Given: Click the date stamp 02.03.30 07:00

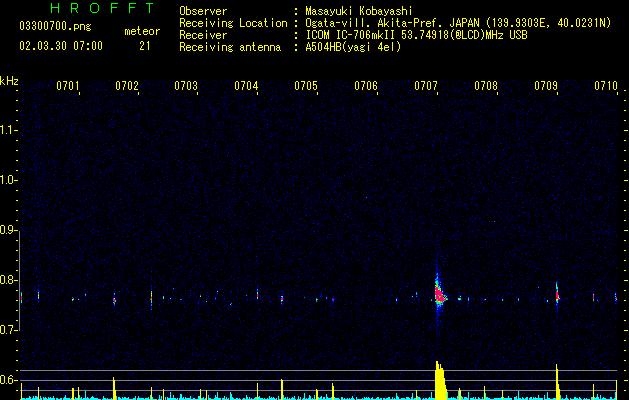Looking at the screenshot, I should (61, 46).
